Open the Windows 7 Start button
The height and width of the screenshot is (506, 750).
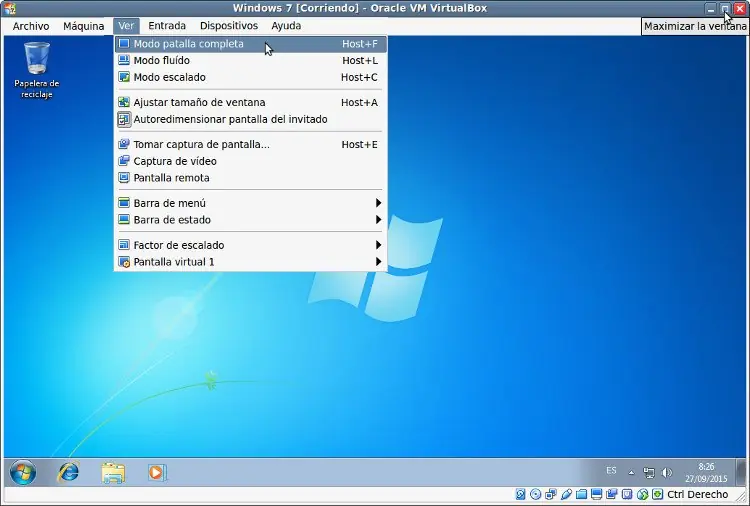[x=22, y=473]
